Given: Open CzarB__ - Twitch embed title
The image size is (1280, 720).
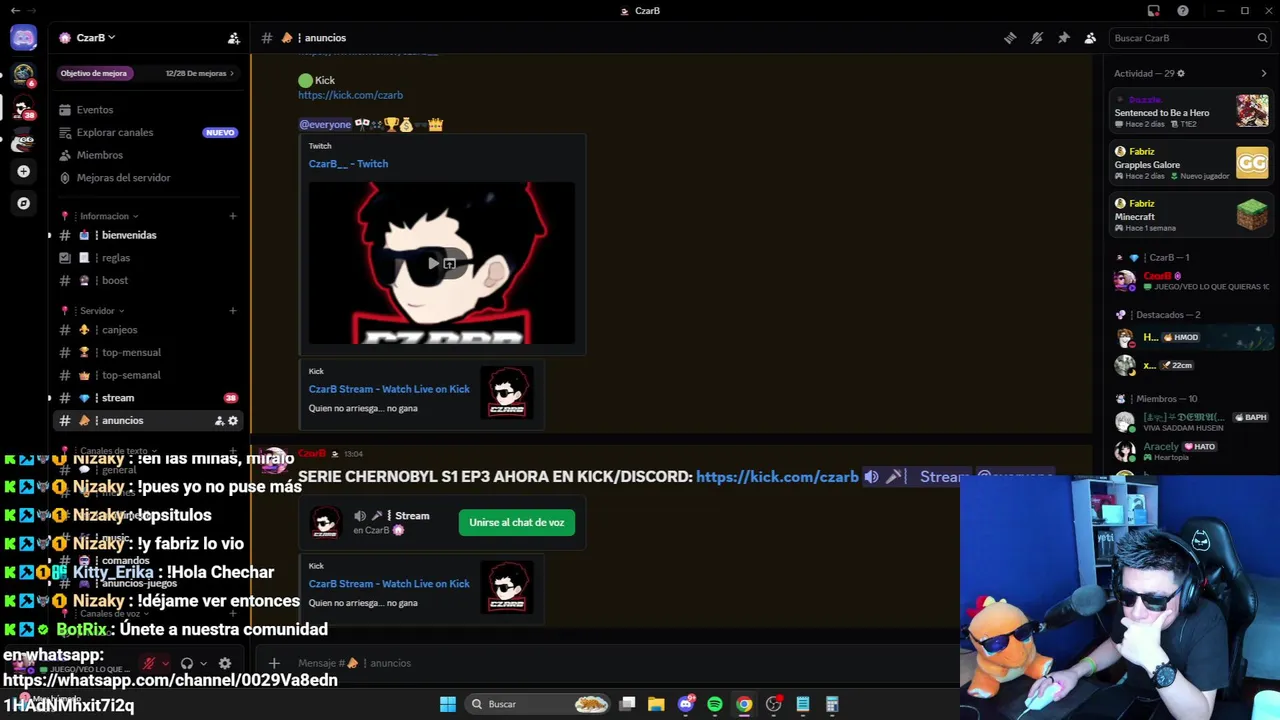Looking at the screenshot, I should [348, 164].
